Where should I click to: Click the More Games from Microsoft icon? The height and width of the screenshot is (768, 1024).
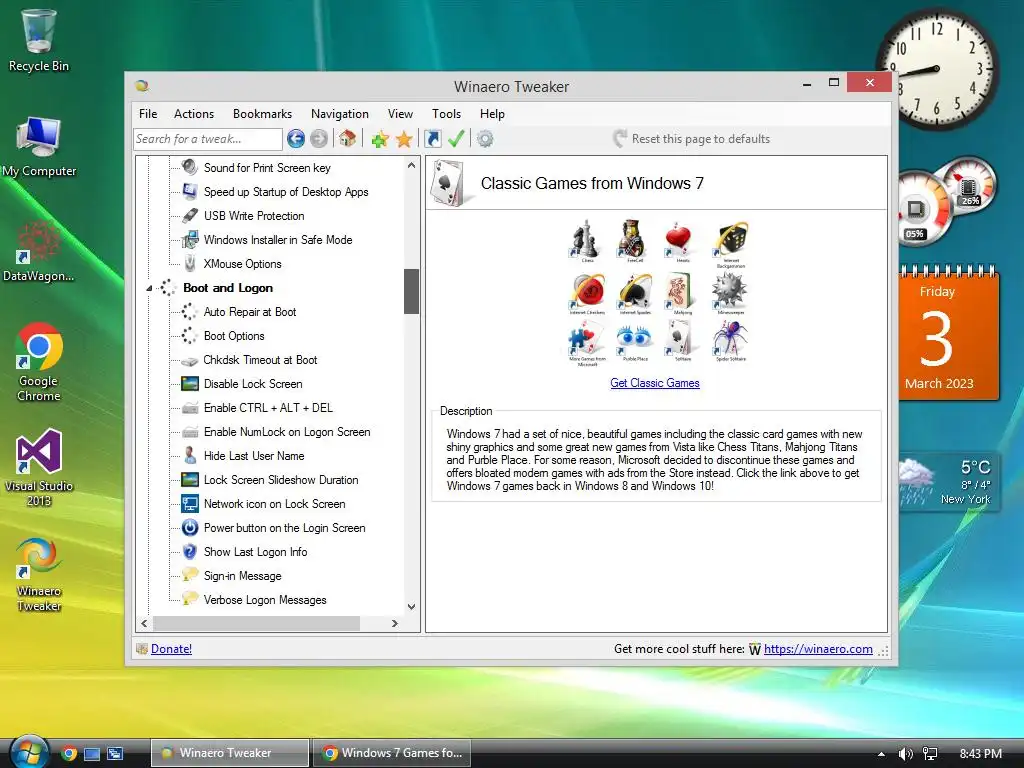586,345
